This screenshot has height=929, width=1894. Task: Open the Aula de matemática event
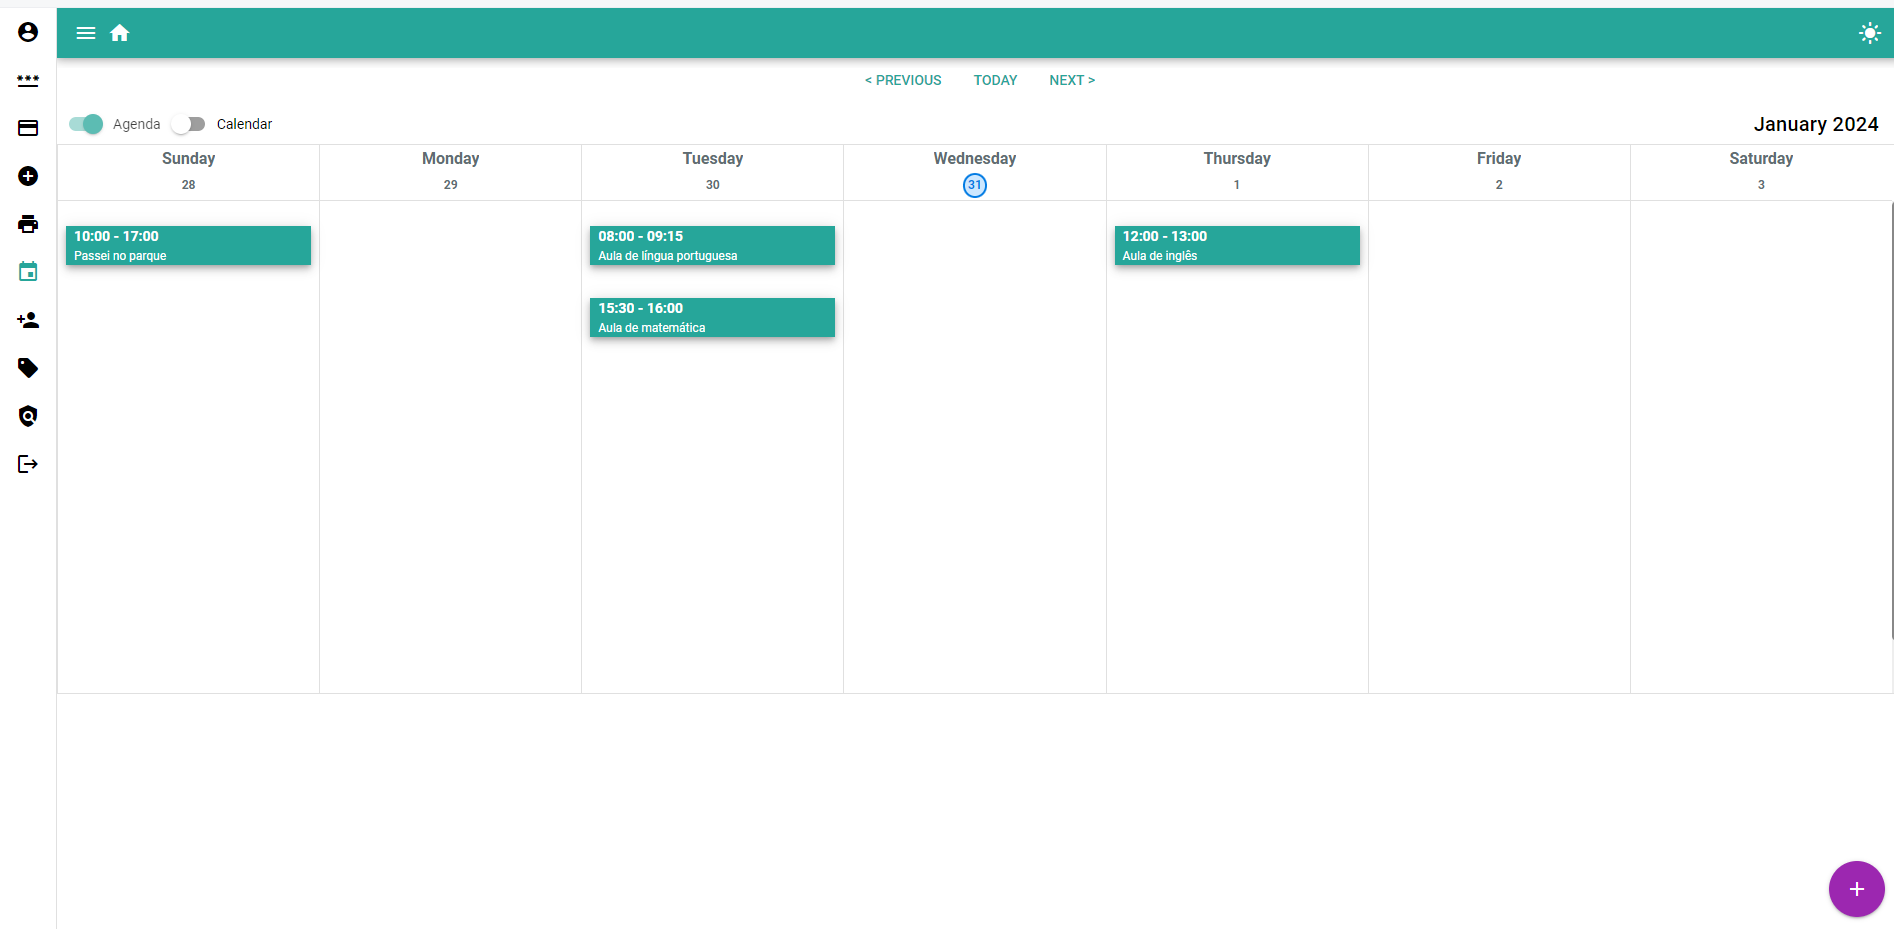pos(712,318)
